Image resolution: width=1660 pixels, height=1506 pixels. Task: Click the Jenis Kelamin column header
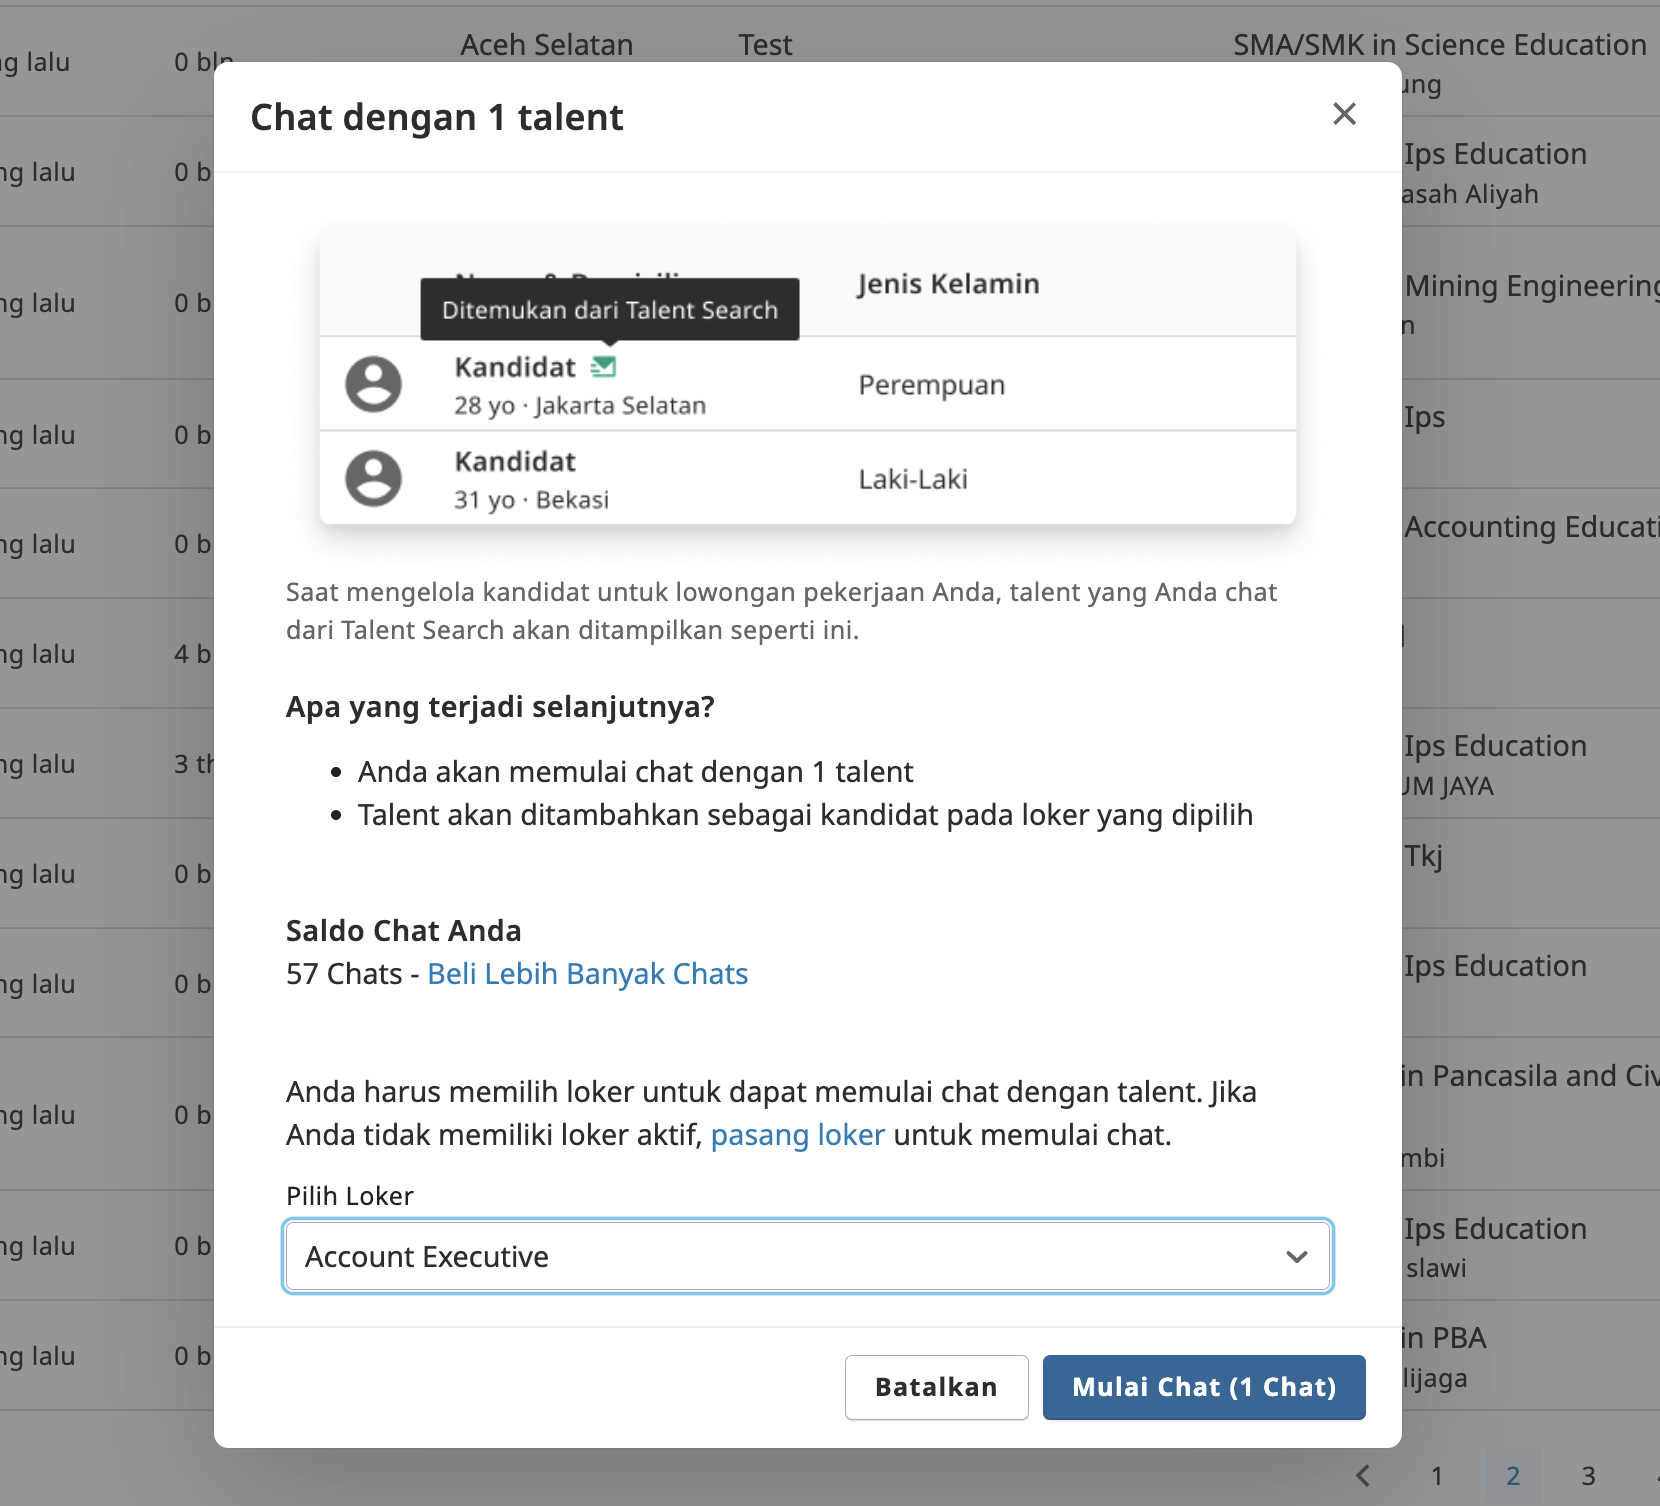948,284
